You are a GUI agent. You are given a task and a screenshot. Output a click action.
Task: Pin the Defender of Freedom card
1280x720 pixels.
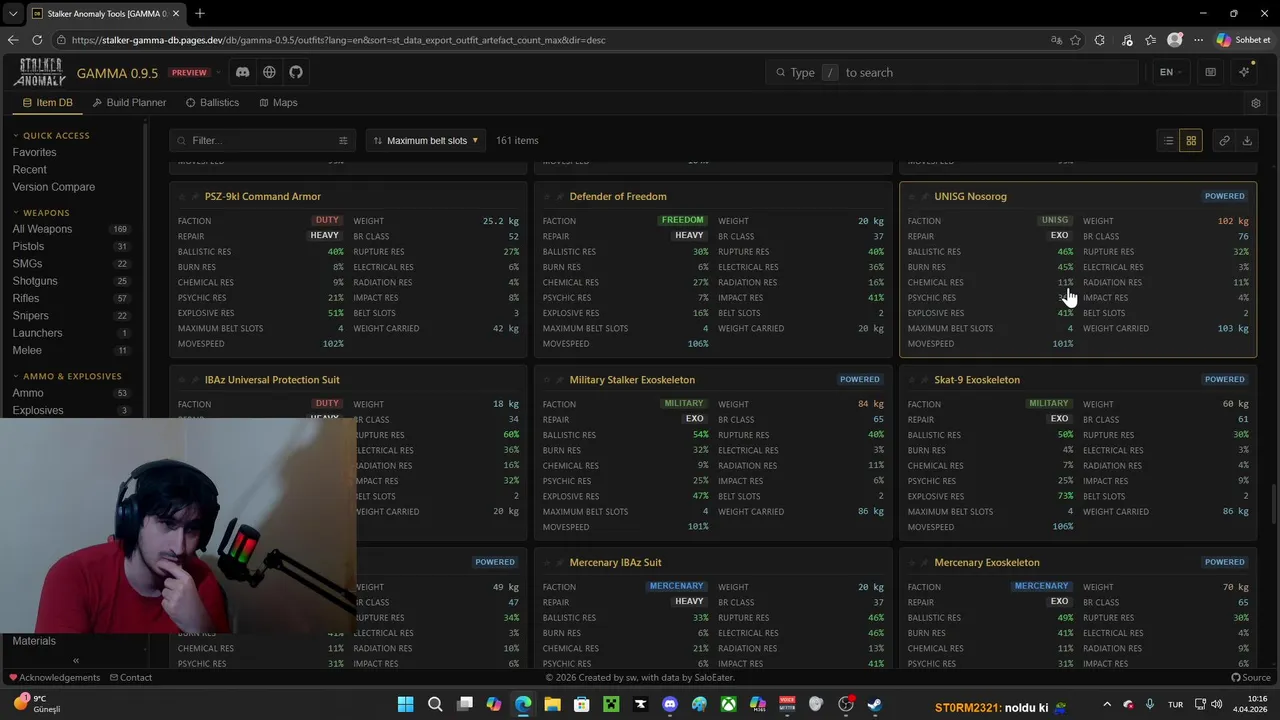coord(560,197)
